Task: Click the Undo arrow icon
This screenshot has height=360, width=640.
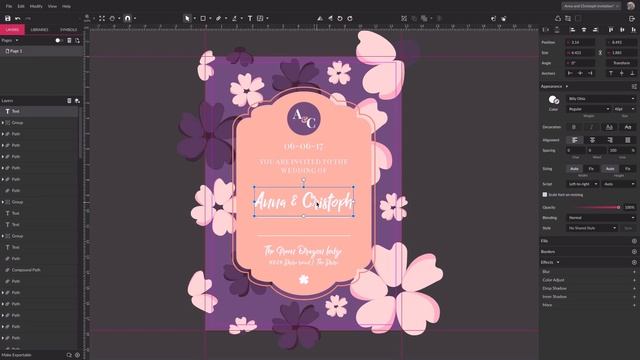Action: click(18, 18)
